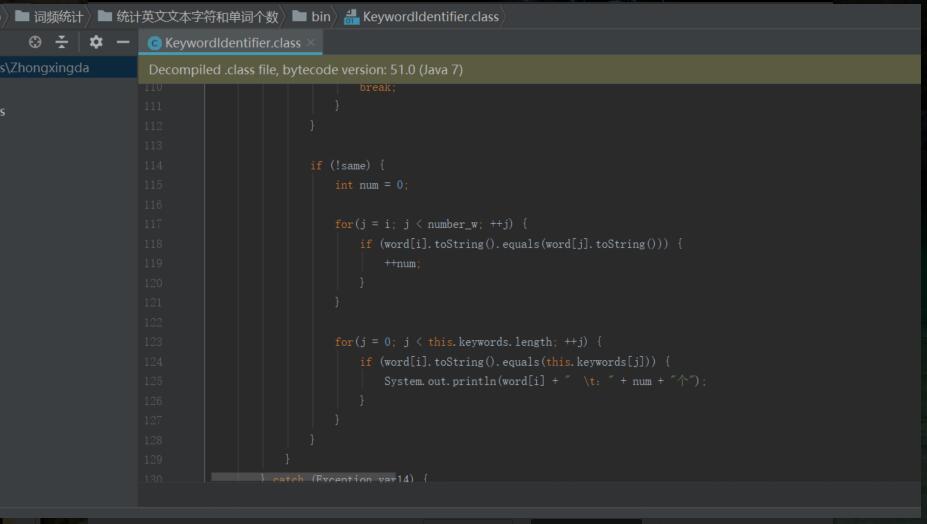The height and width of the screenshot is (524, 927).
Task: Select the s\Zhongxingda project tree row
Action: tap(69, 67)
